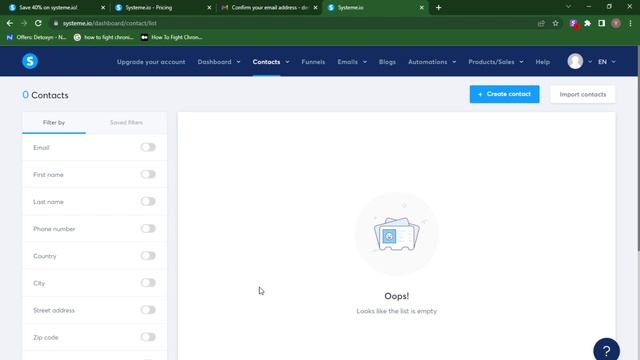Open the EN language dropdown

(607, 62)
